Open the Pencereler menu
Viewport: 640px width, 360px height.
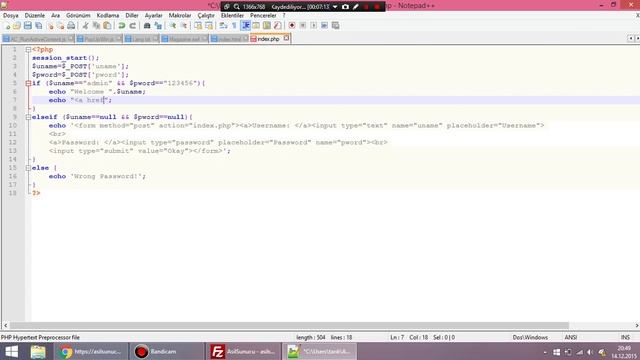tap(263, 16)
